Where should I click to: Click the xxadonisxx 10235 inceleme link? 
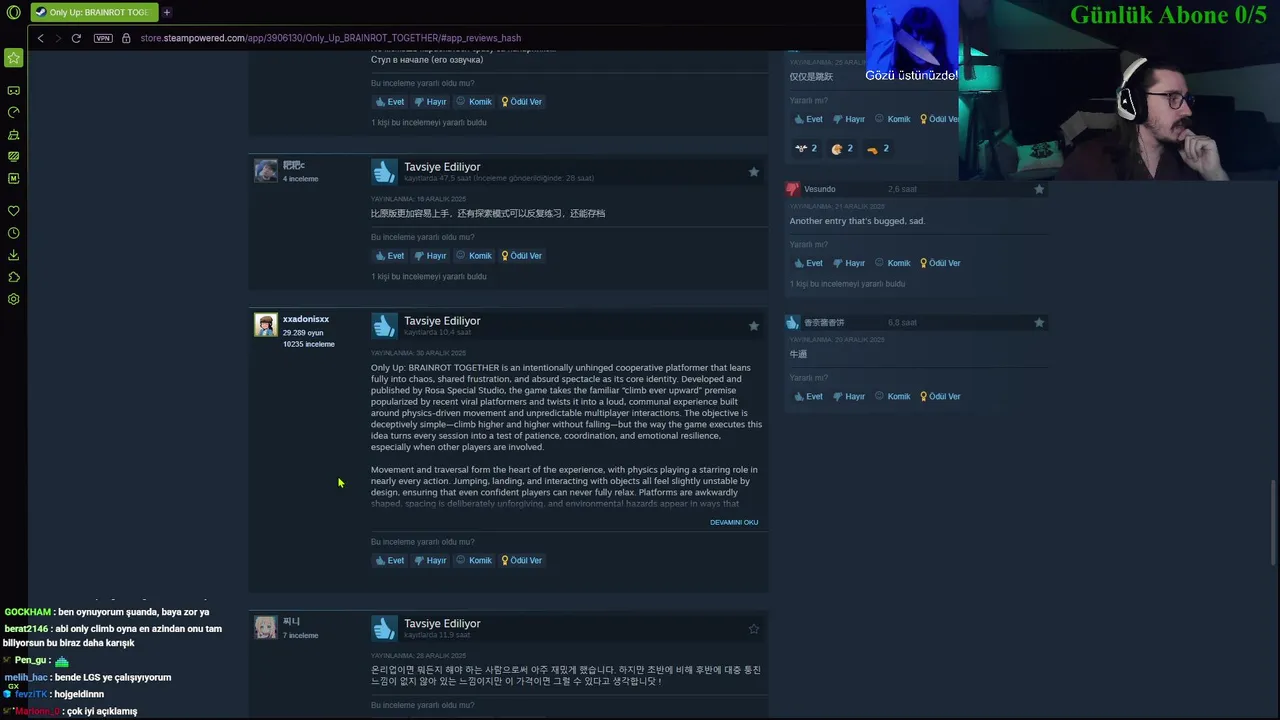tap(309, 344)
